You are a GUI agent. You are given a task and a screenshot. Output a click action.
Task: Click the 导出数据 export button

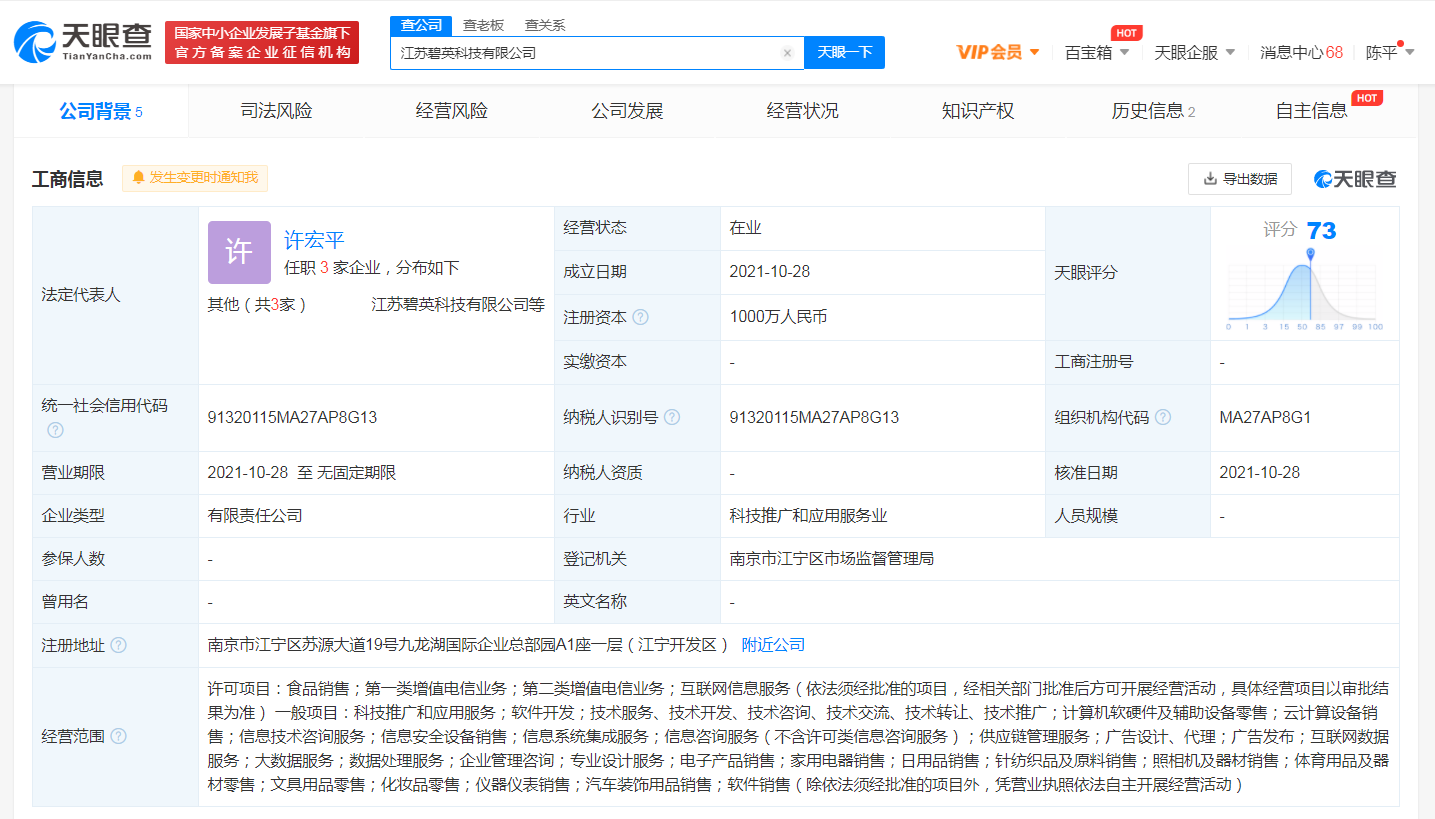click(1239, 179)
